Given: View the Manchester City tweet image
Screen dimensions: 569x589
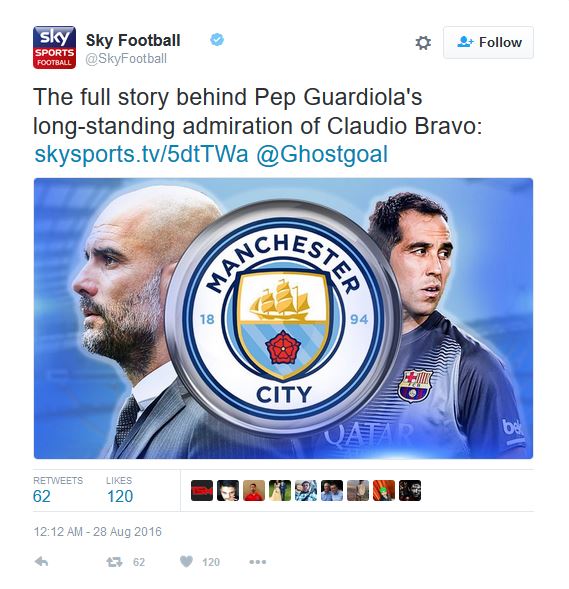Looking at the screenshot, I should click(283, 318).
